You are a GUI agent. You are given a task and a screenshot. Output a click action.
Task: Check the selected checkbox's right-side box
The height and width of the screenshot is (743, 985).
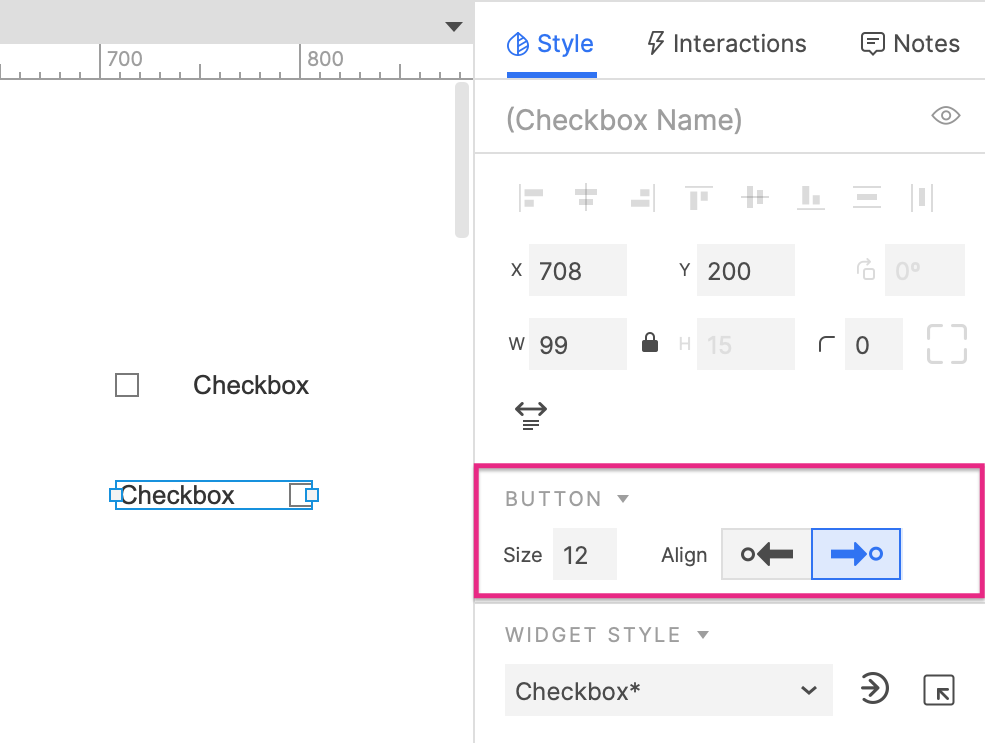(x=300, y=495)
